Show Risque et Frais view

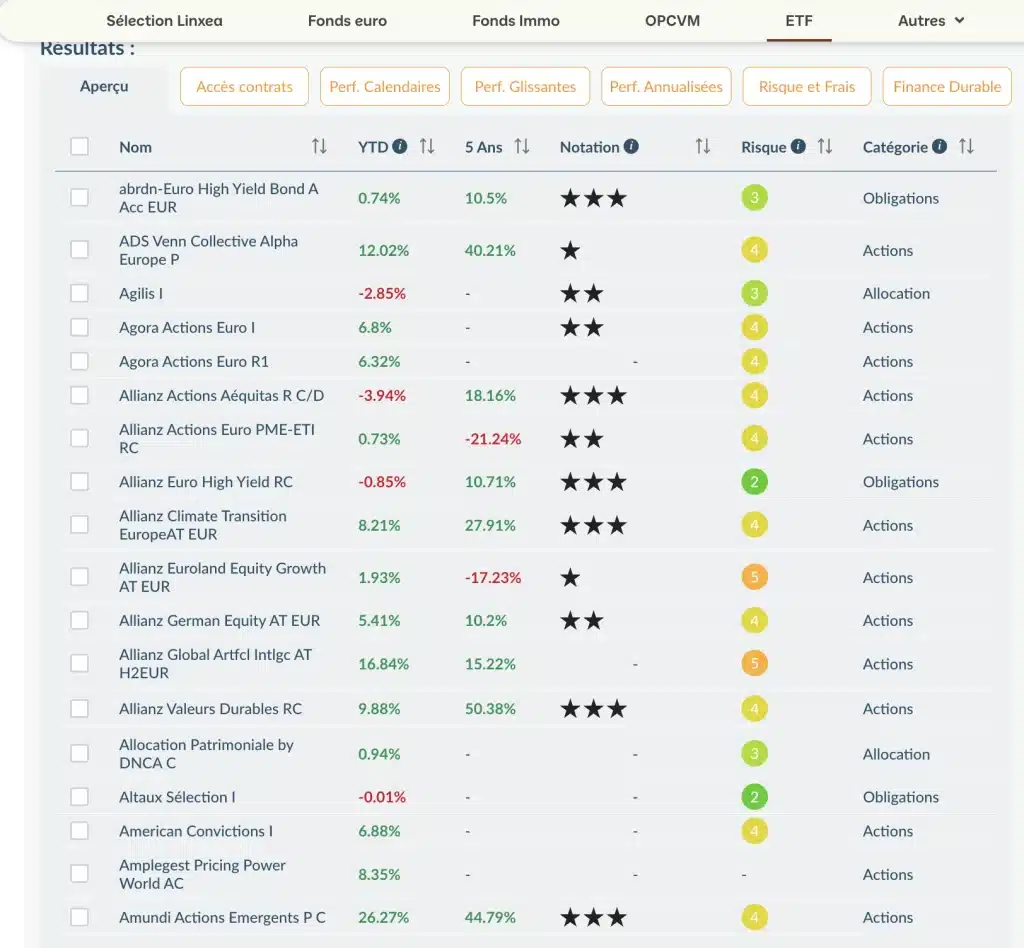coord(807,86)
